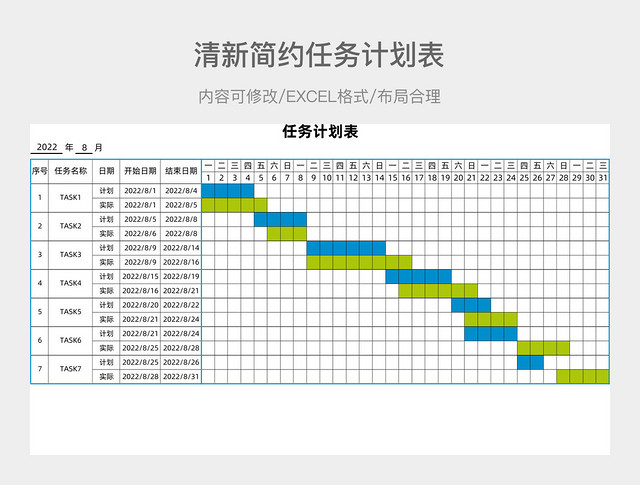Click the 任务计划表 sheet title
The width and height of the screenshot is (640, 485).
click(320, 132)
